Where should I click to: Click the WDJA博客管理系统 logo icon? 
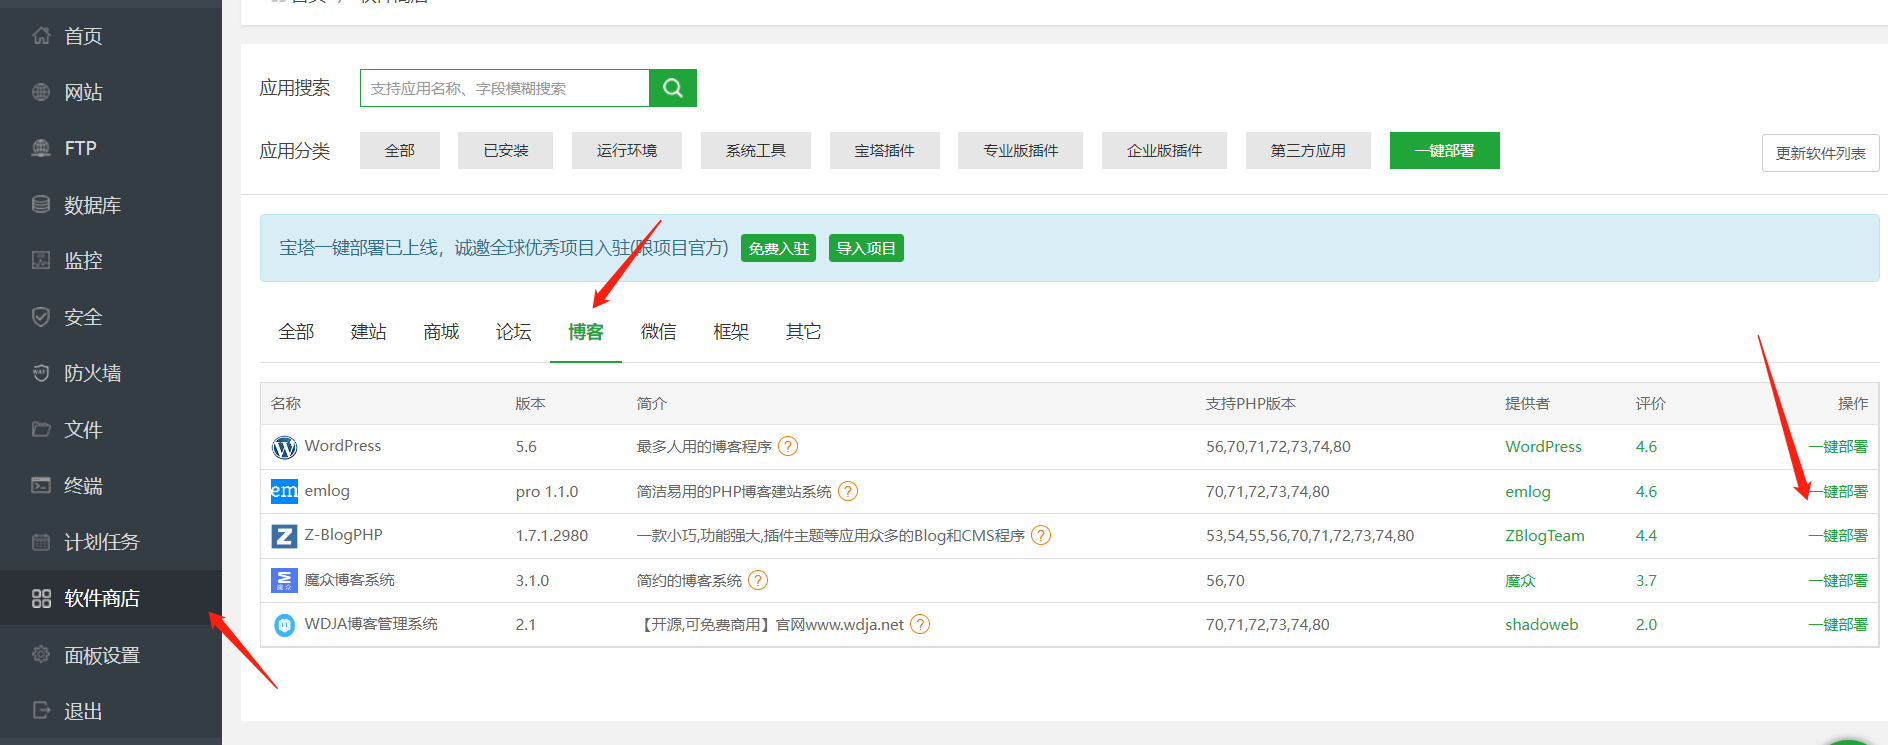tap(284, 625)
